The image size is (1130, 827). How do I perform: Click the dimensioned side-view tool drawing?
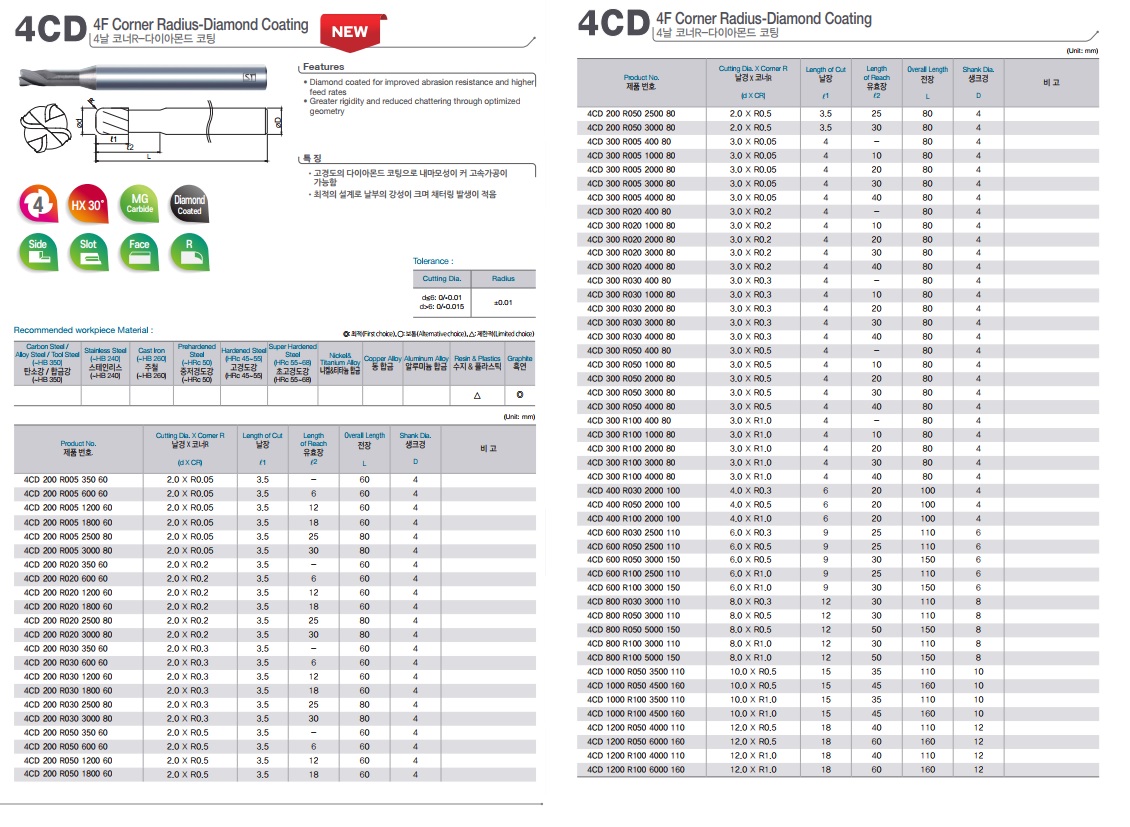[179, 130]
